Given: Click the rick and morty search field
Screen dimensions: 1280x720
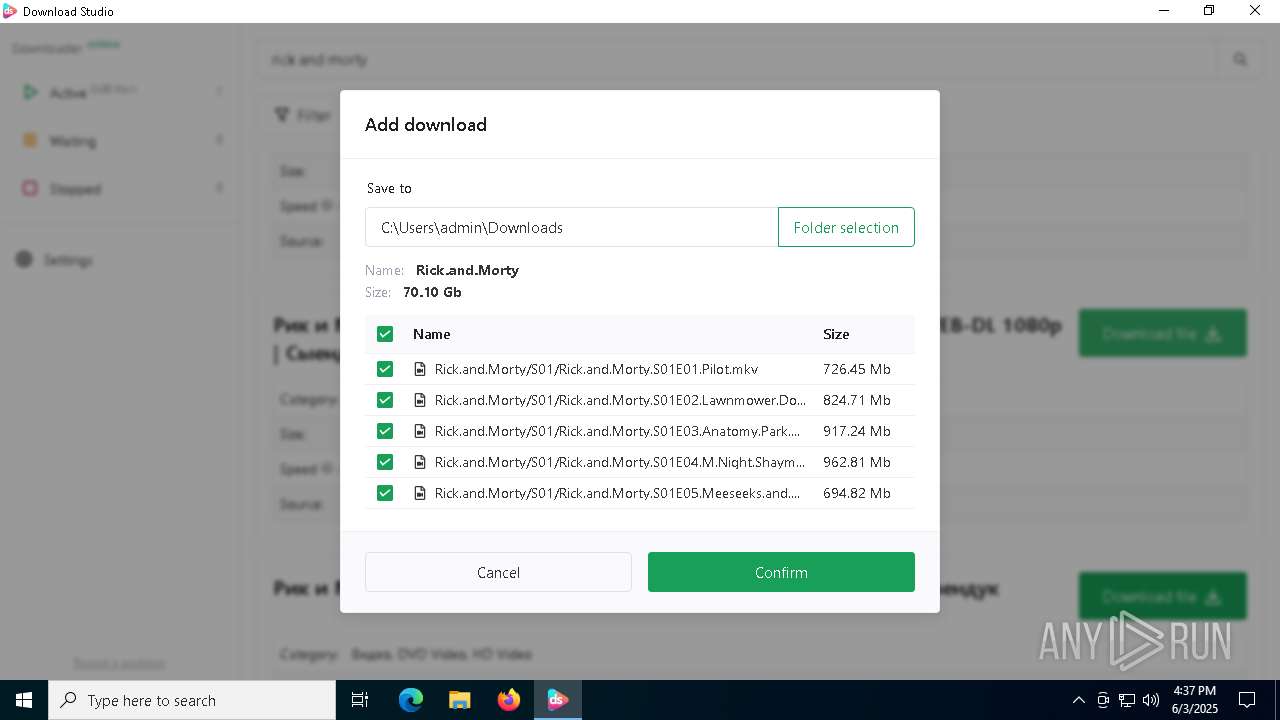Looking at the screenshot, I should pos(735,60).
